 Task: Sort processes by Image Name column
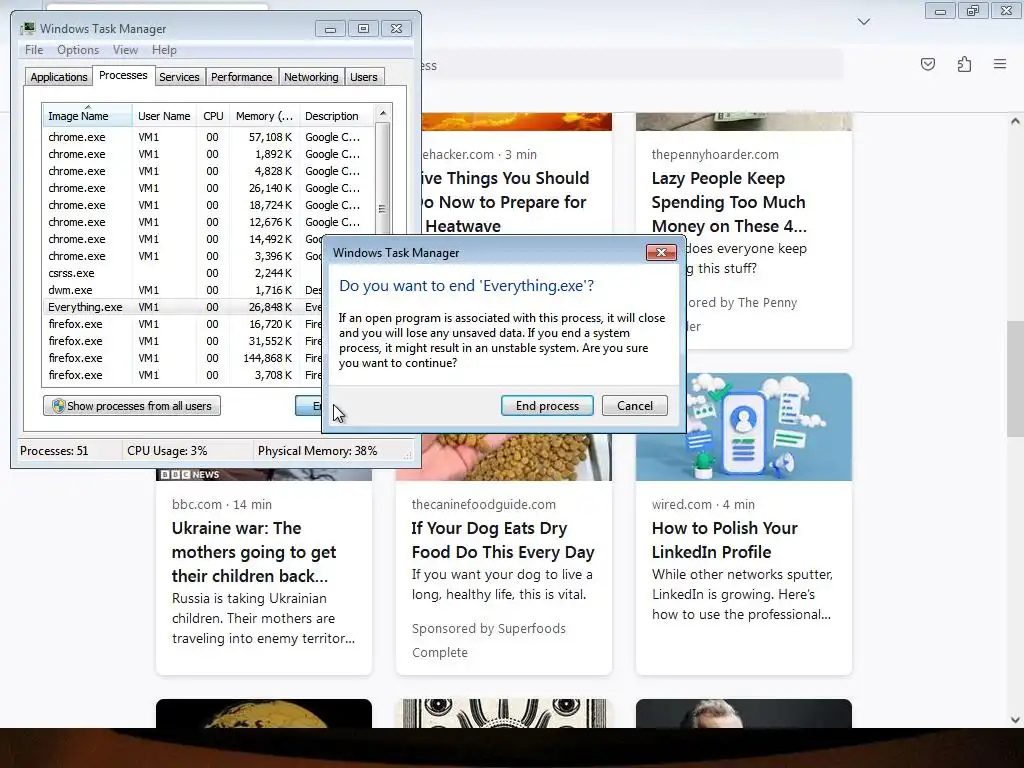tap(87, 116)
